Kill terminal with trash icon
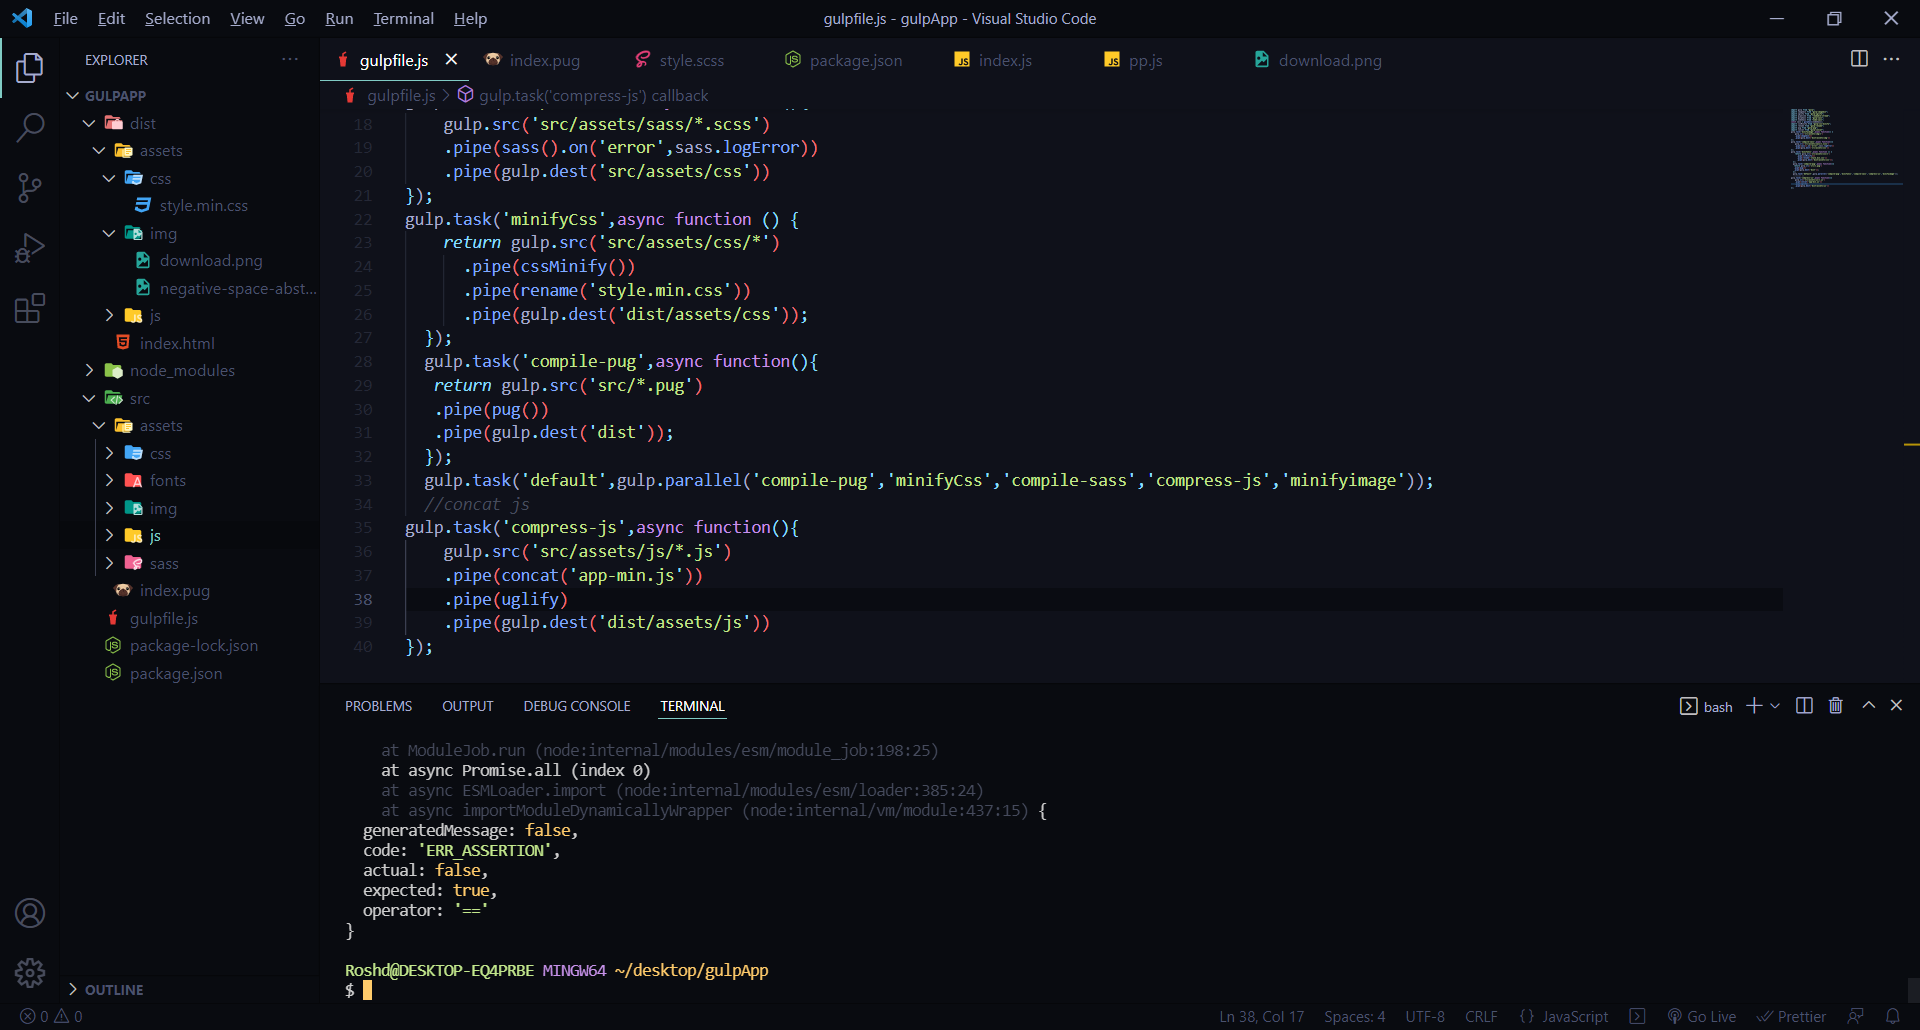 [x=1836, y=706]
